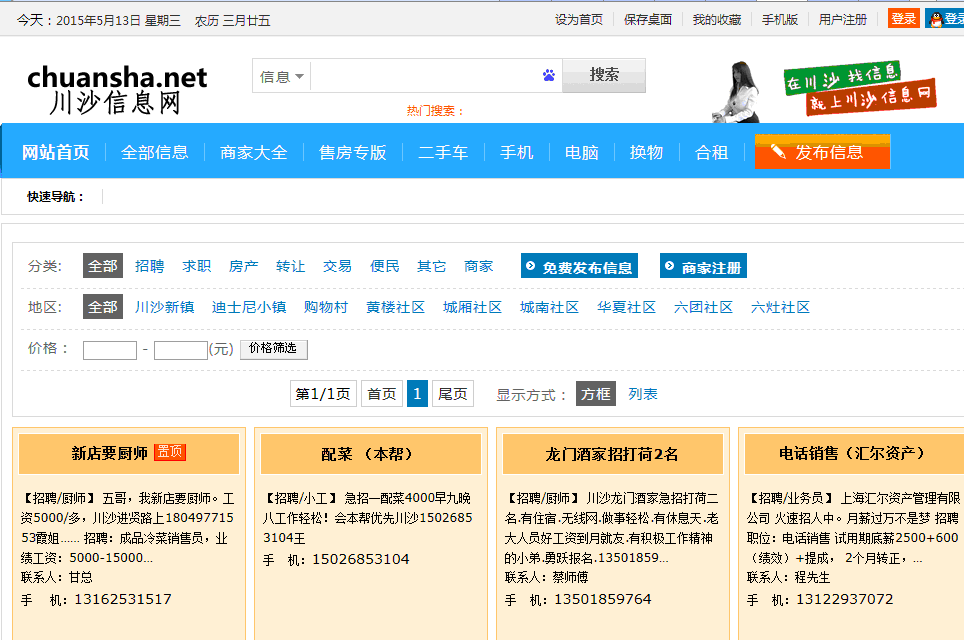Open 二手车 in the navigation bar
964x640 pixels.
coord(443,152)
